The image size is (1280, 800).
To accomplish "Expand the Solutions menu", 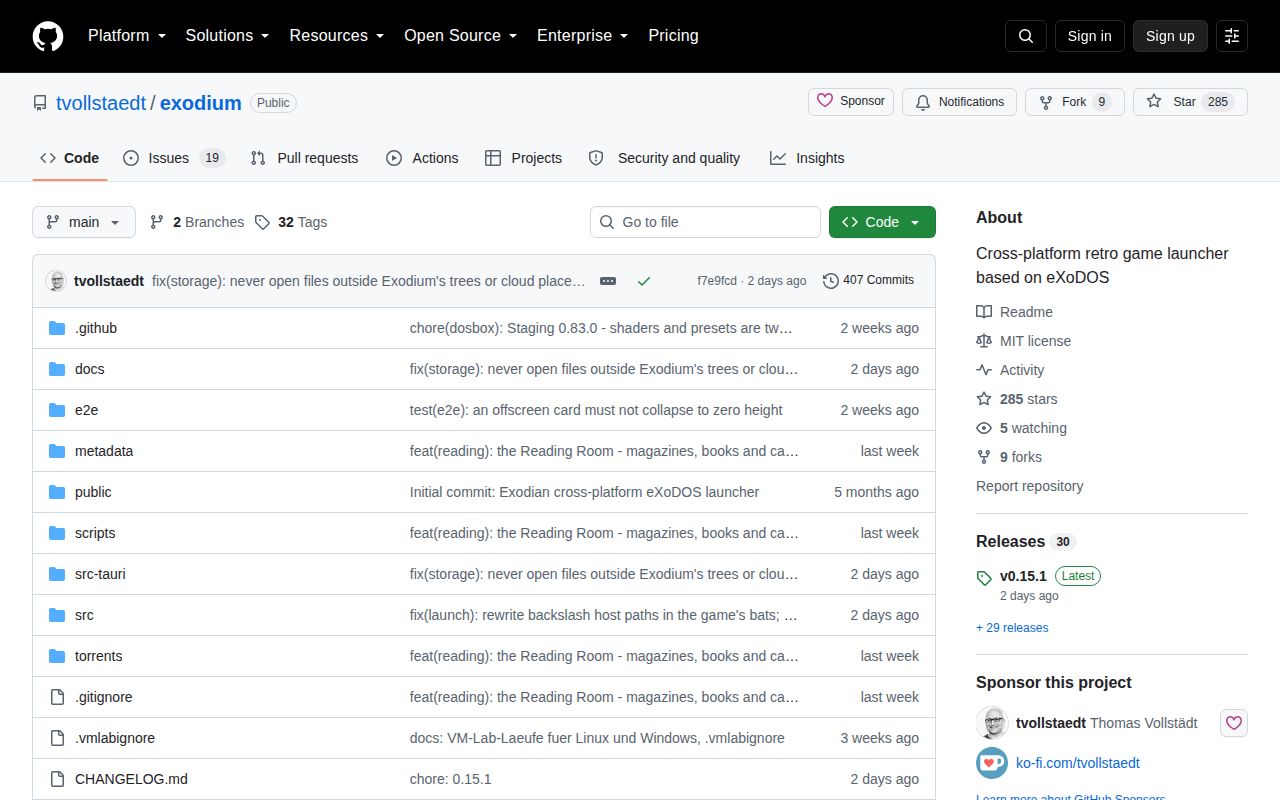I will click(227, 36).
